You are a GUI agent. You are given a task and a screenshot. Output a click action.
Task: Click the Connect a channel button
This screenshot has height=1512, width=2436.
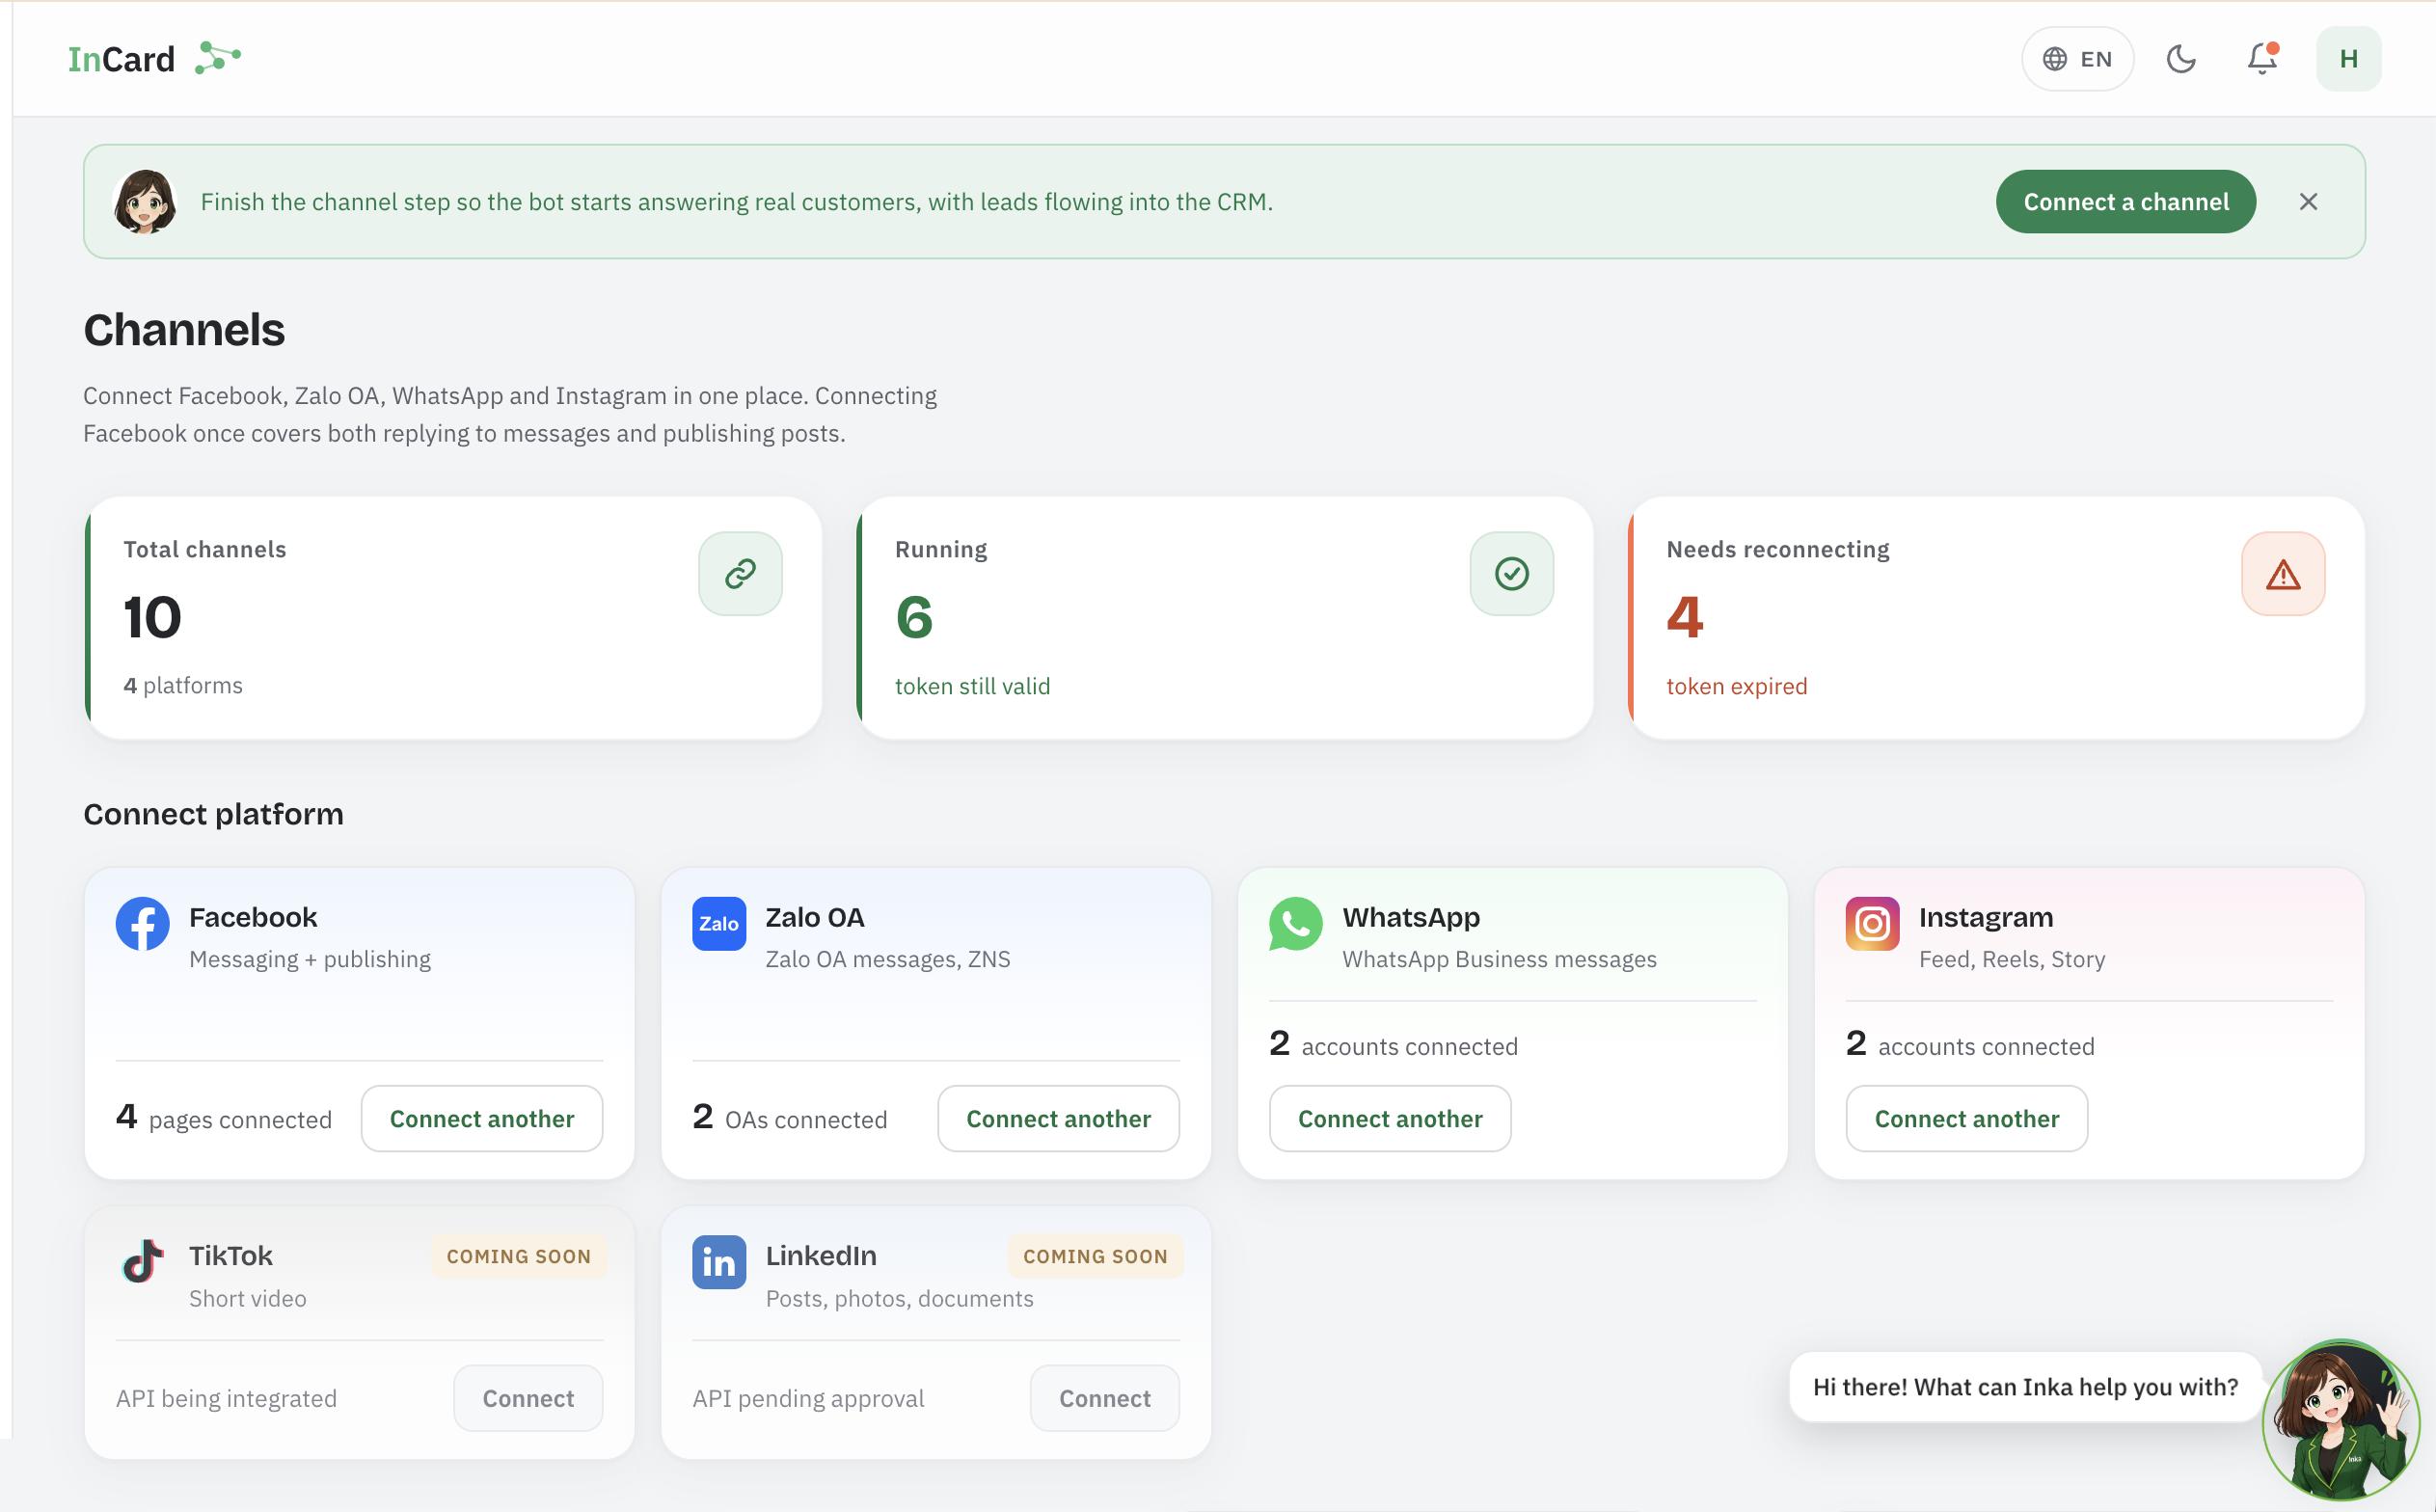click(2126, 202)
